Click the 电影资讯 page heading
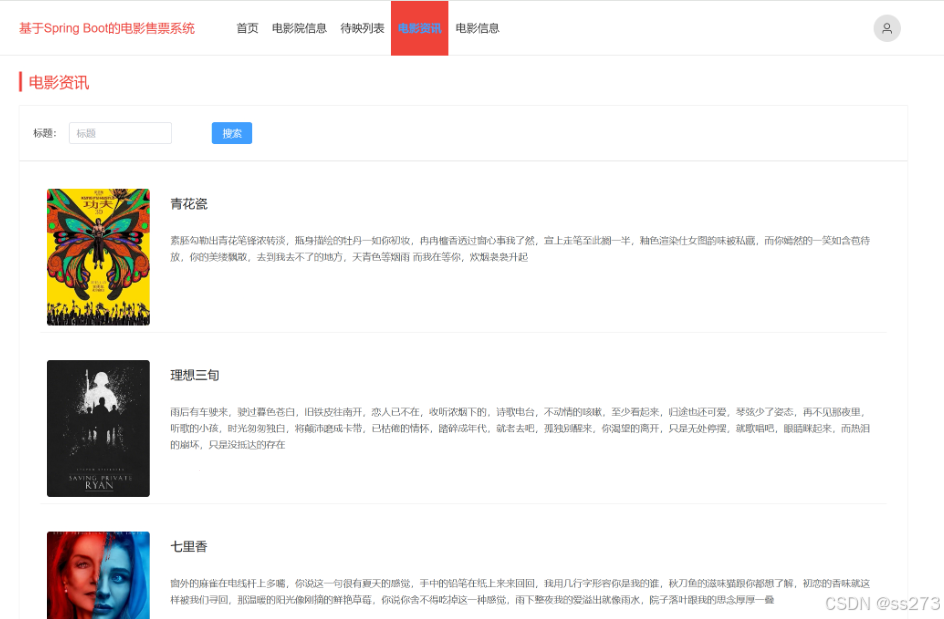This screenshot has height=619, width=944. click(59, 82)
